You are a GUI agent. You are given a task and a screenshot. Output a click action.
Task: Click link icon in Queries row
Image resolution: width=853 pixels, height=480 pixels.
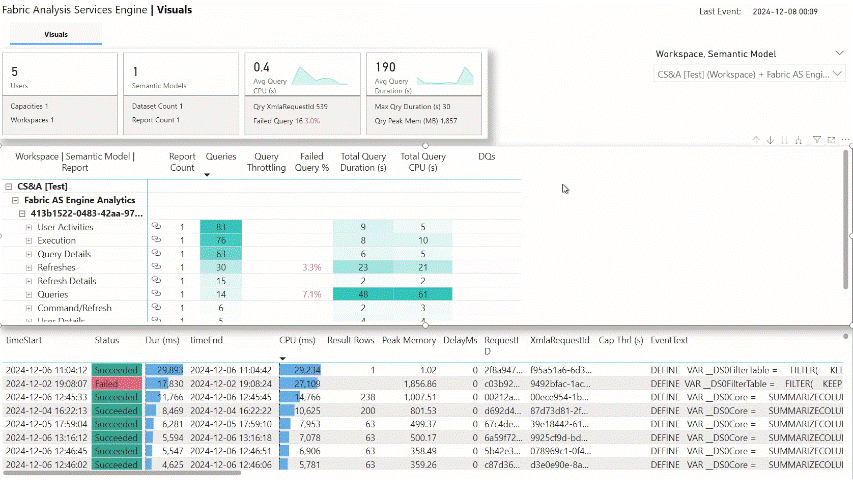point(156,295)
